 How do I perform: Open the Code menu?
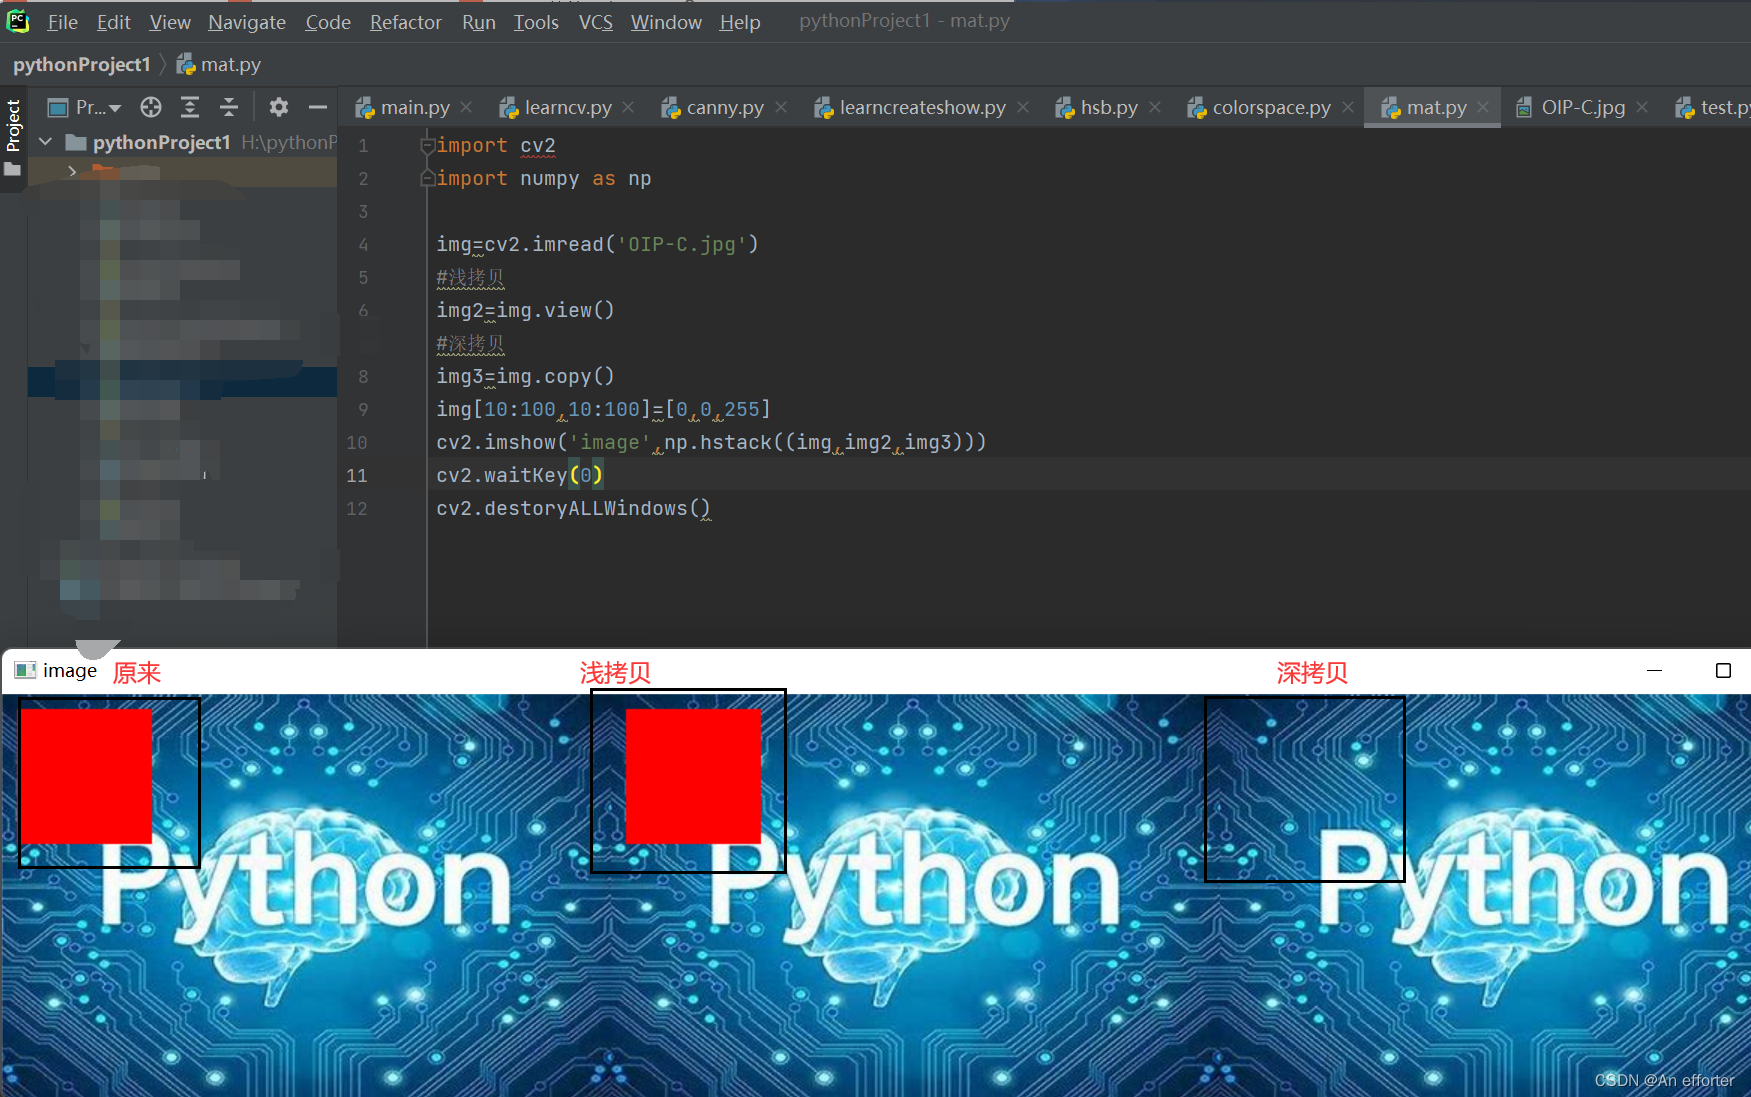click(x=328, y=22)
